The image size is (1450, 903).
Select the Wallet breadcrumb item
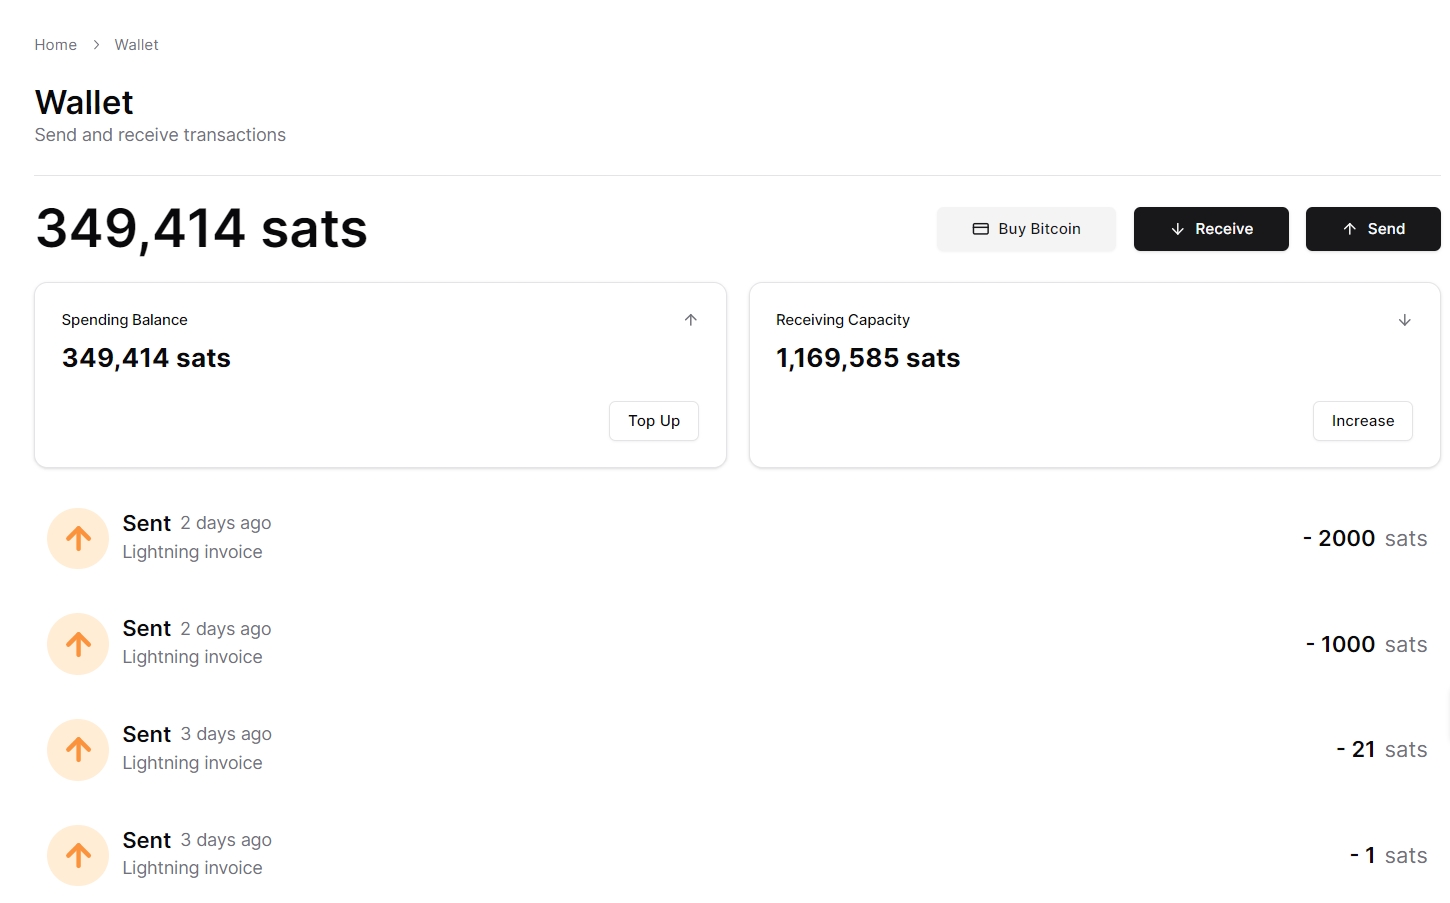click(136, 45)
